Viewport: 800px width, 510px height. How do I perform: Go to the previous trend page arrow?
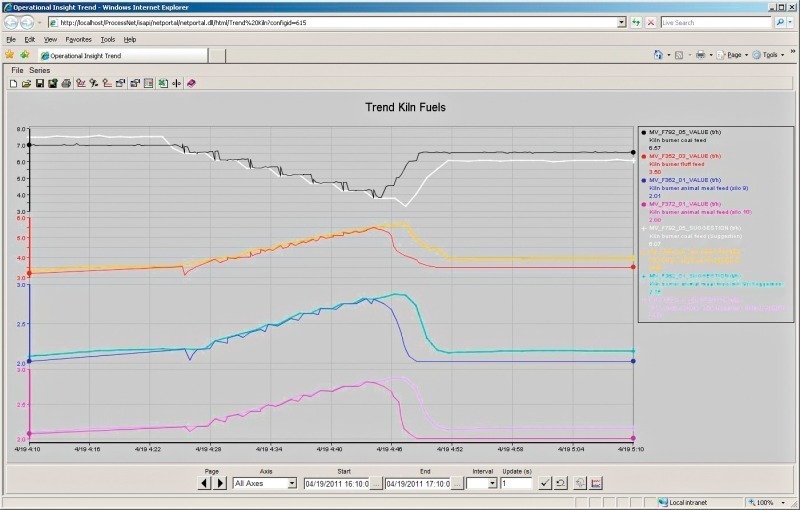click(205, 483)
